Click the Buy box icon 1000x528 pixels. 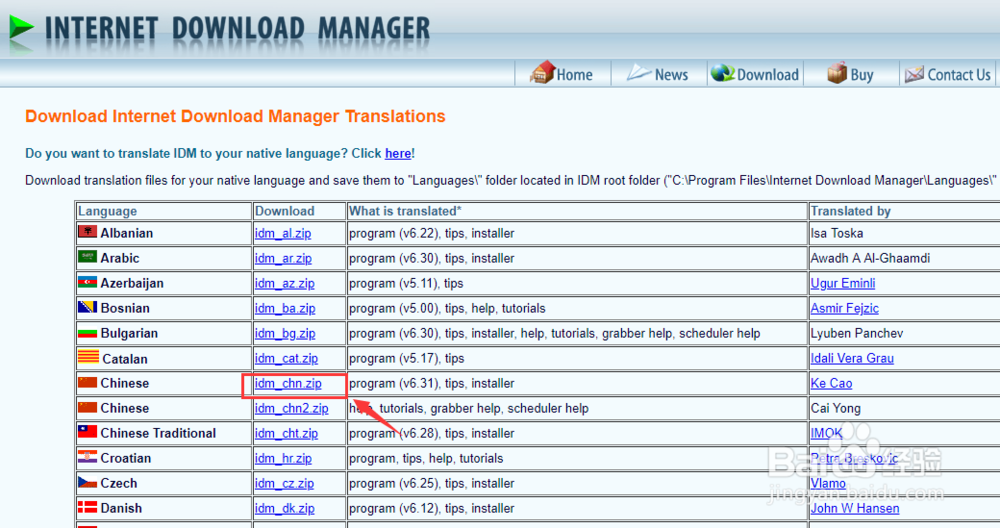tap(837, 73)
